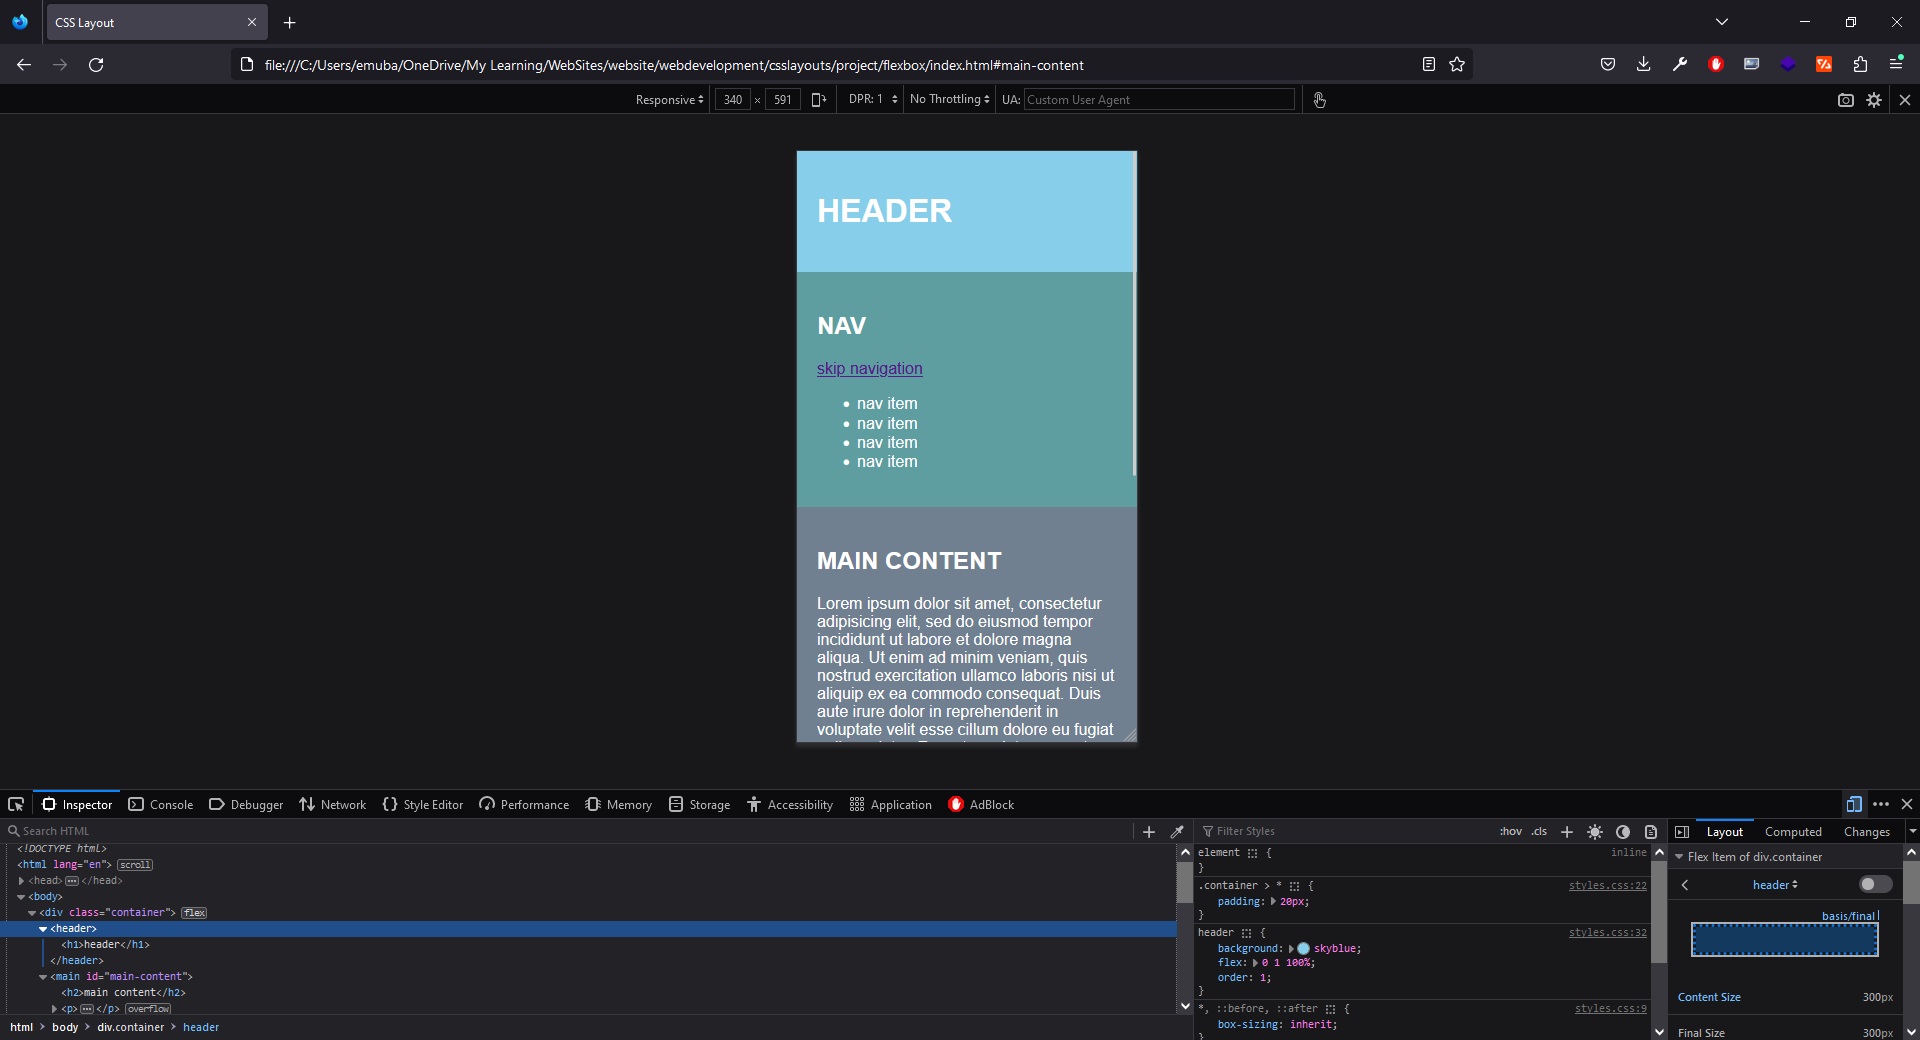Expand the flex shorthand property
1920x1040 pixels.
1255,963
